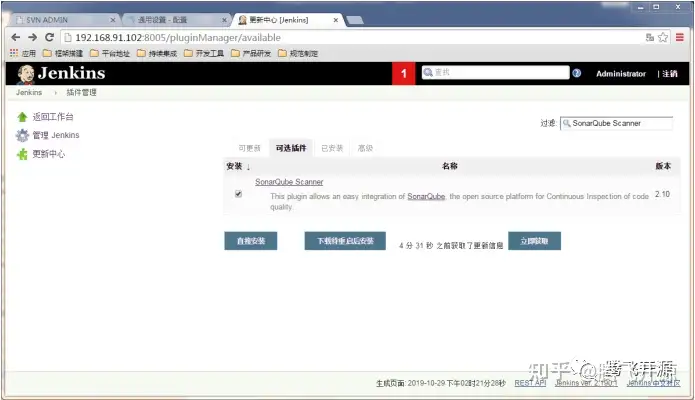Click the 版本 column header
Viewport: 695px width, 400px height.
coord(663,166)
